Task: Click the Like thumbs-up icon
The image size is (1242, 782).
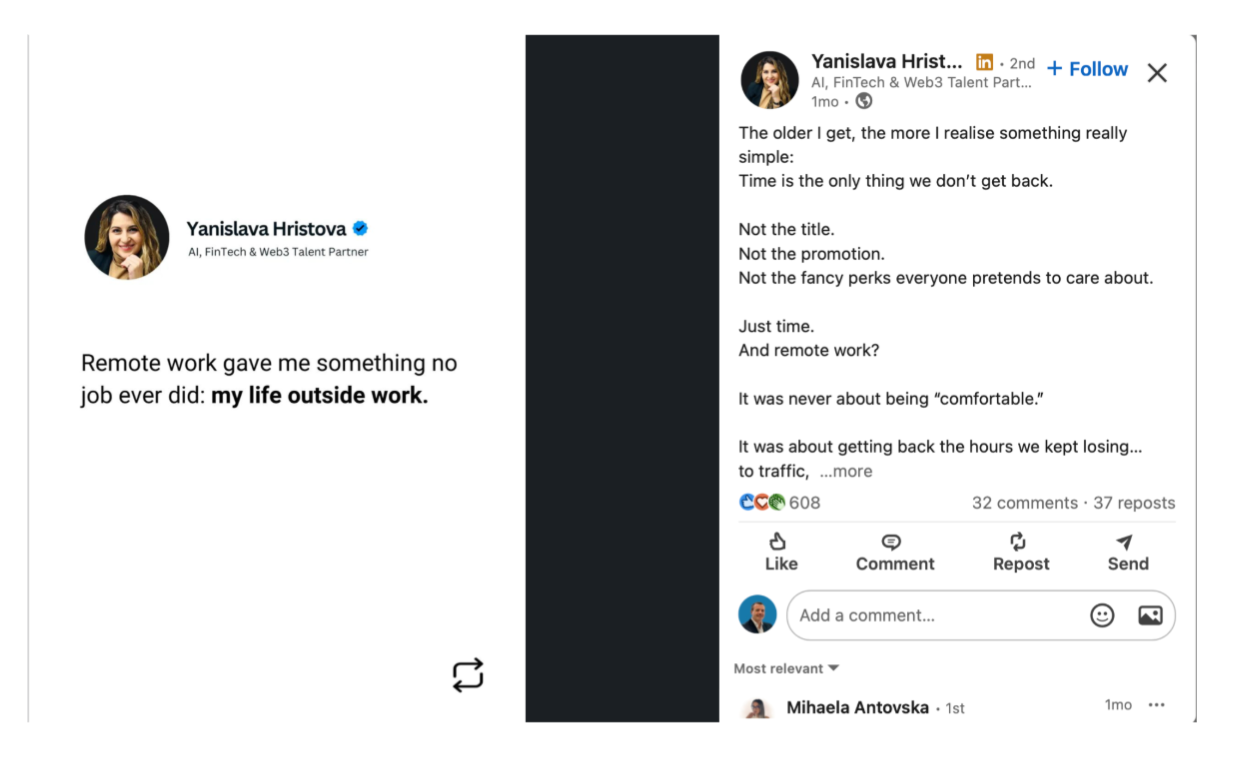Action: pyautogui.click(x=779, y=542)
